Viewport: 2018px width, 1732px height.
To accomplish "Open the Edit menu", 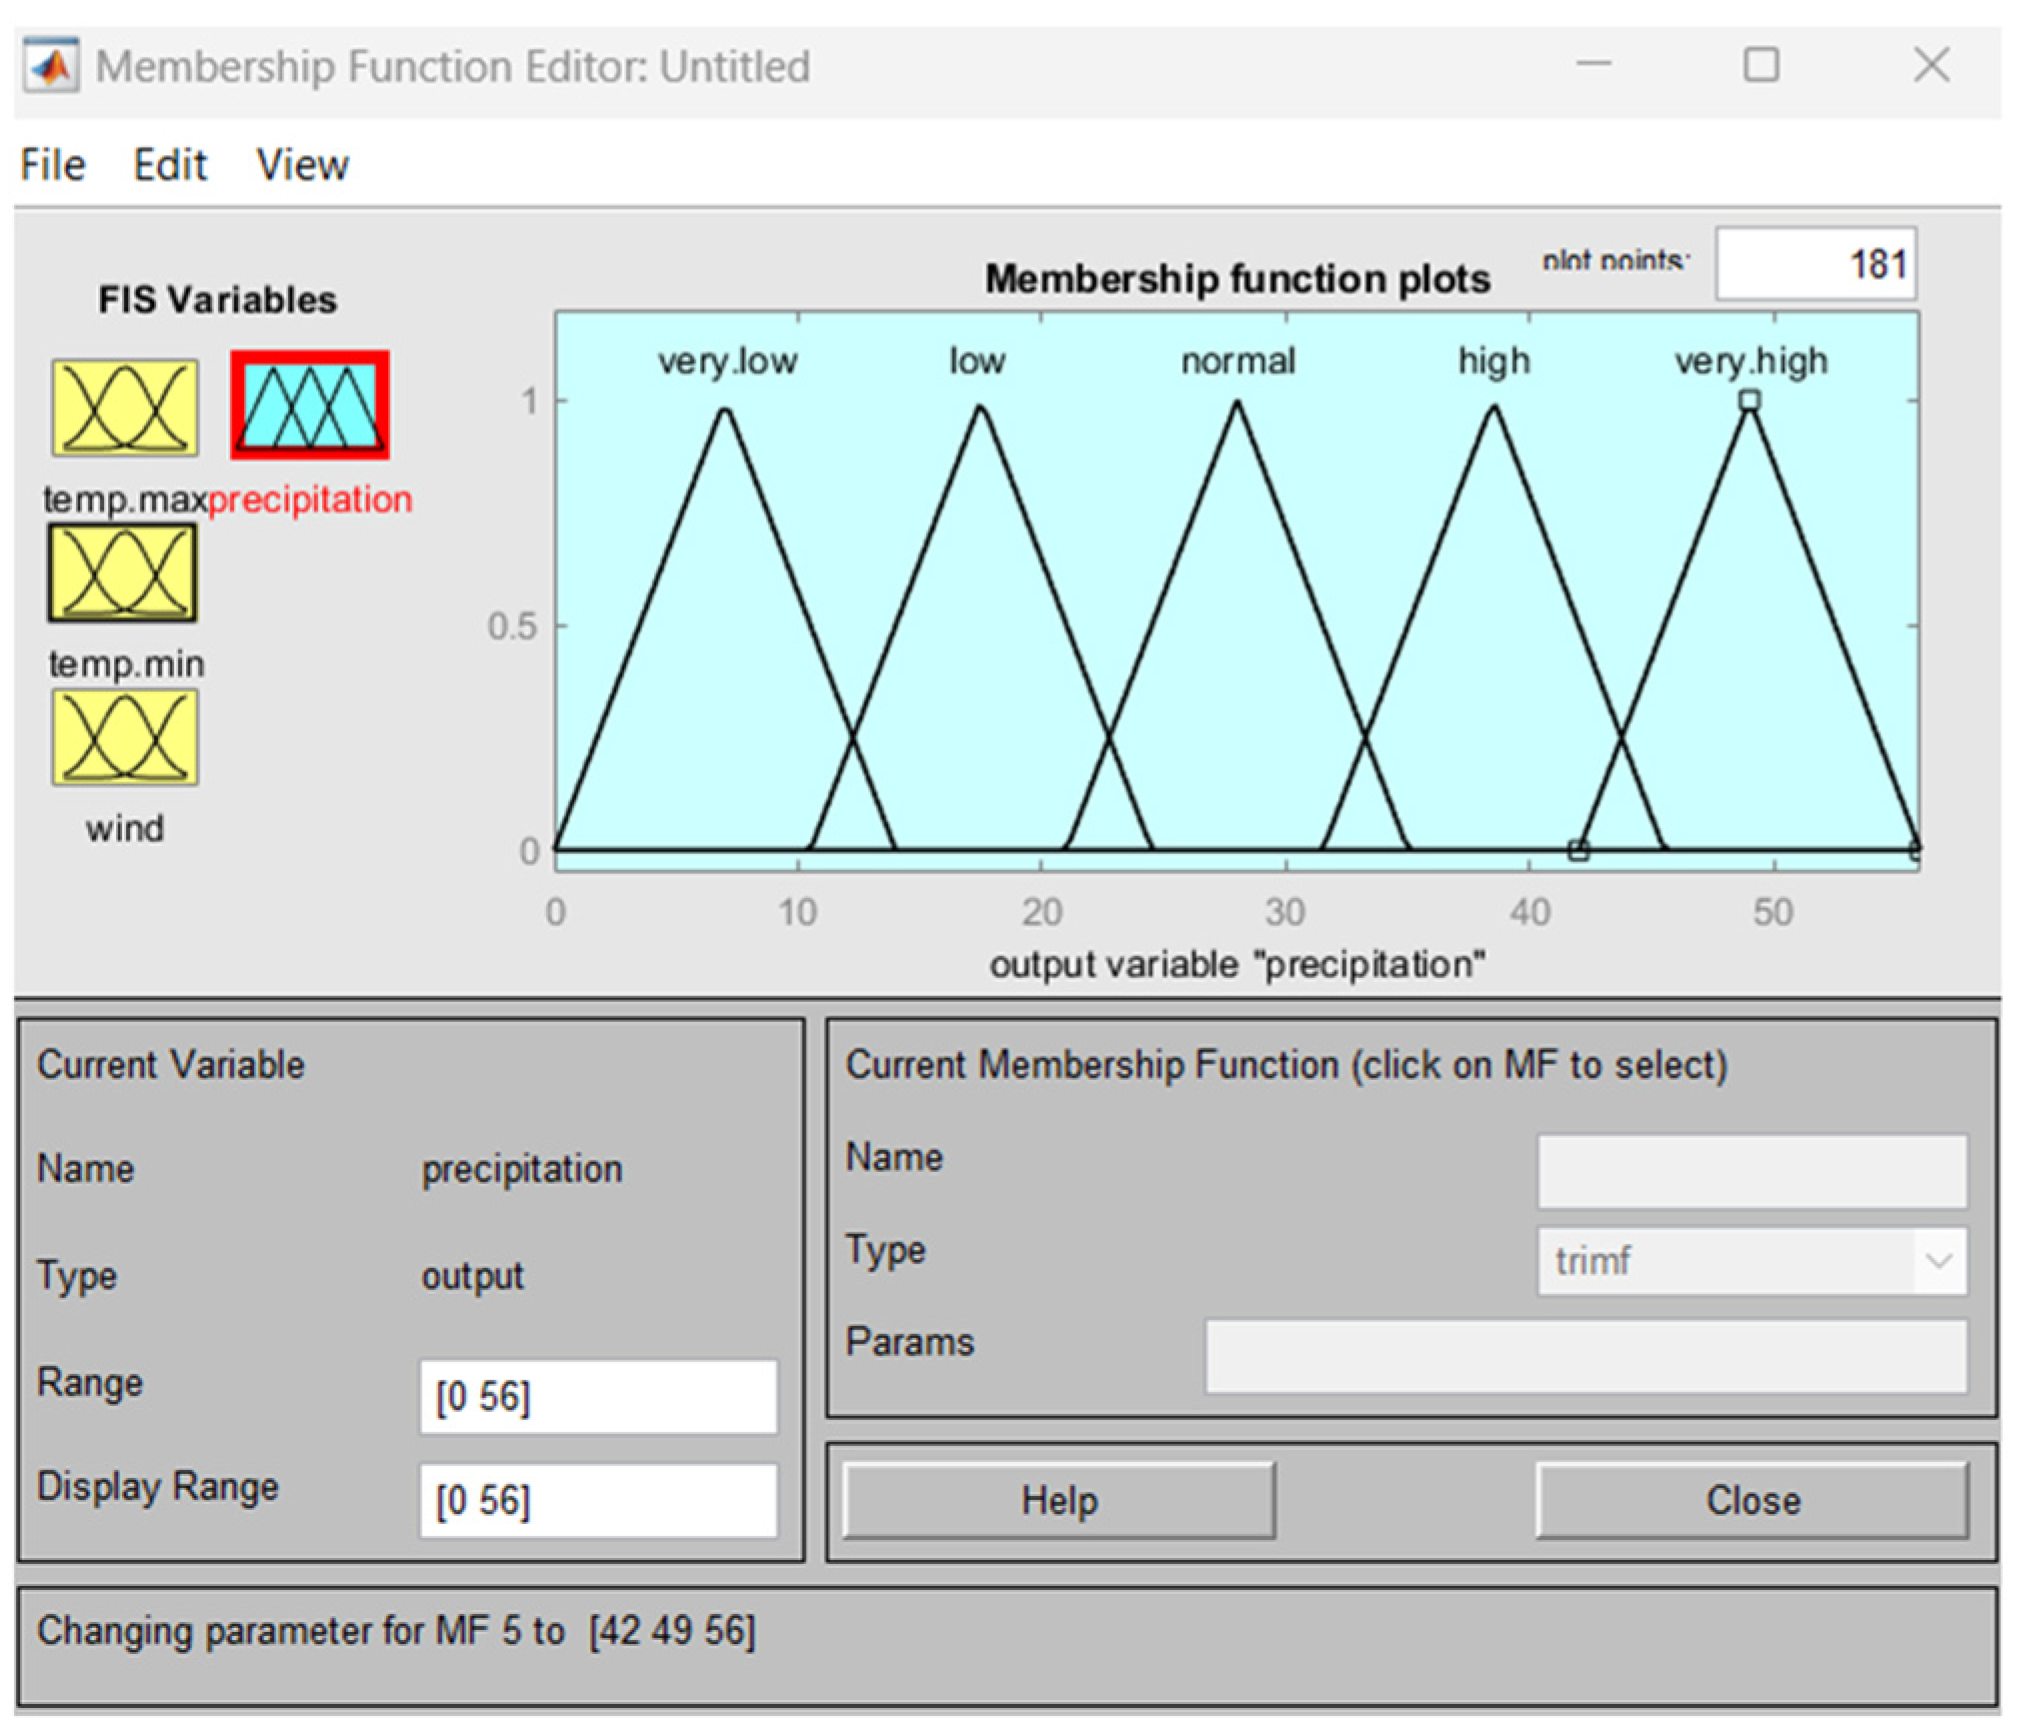I will [x=170, y=164].
